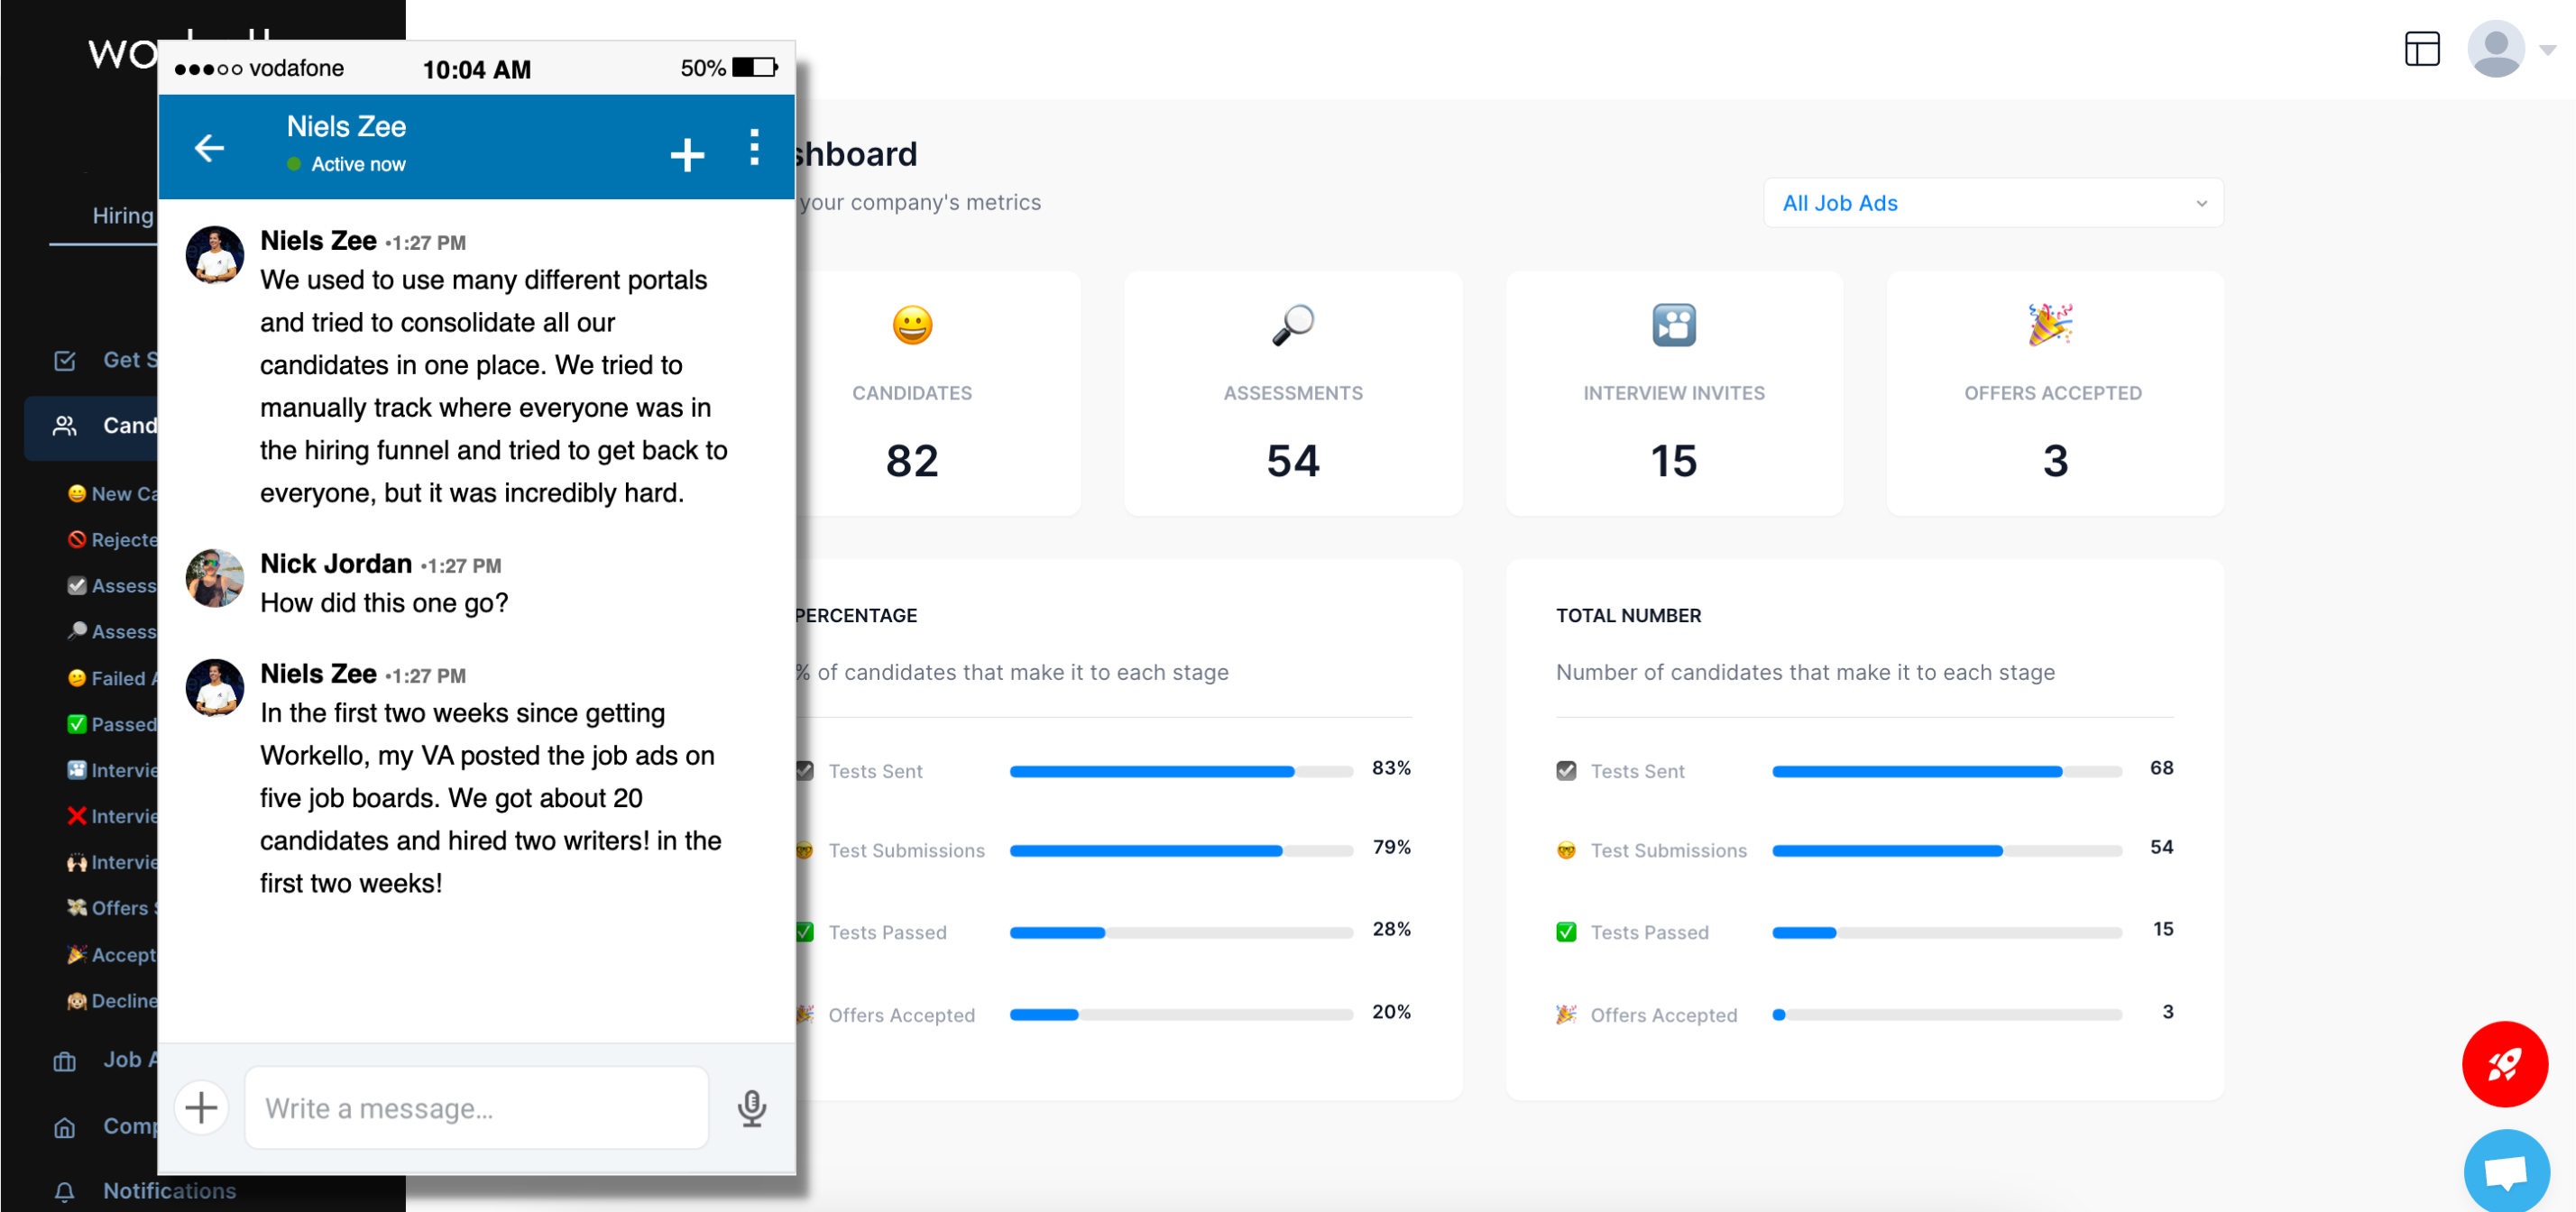The height and width of the screenshot is (1212, 2576).
Task: Open the Job Ads briefcase sidebar icon
Action: click(65, 1061)
